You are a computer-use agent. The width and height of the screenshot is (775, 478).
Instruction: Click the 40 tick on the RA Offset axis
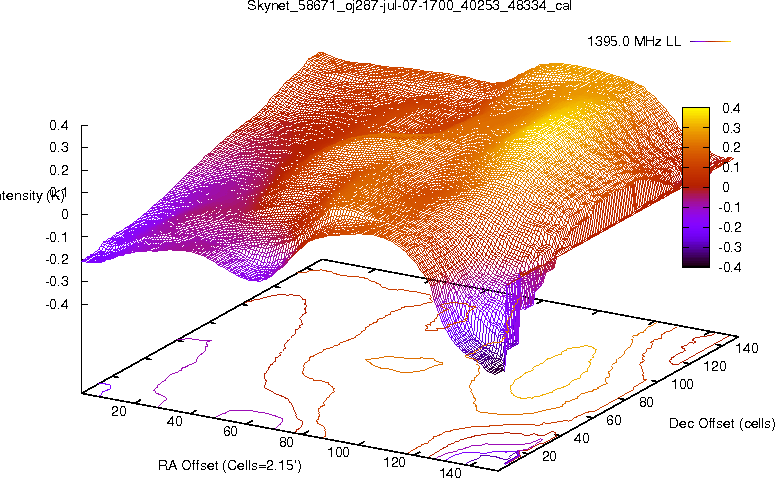click(174, 421)
